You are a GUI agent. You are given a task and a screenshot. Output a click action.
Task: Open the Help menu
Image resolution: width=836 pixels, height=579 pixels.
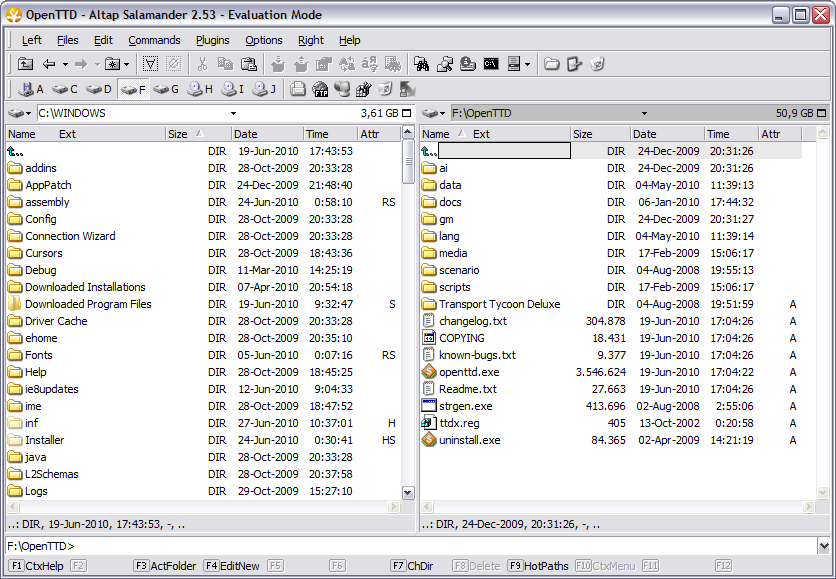(349, 40)
